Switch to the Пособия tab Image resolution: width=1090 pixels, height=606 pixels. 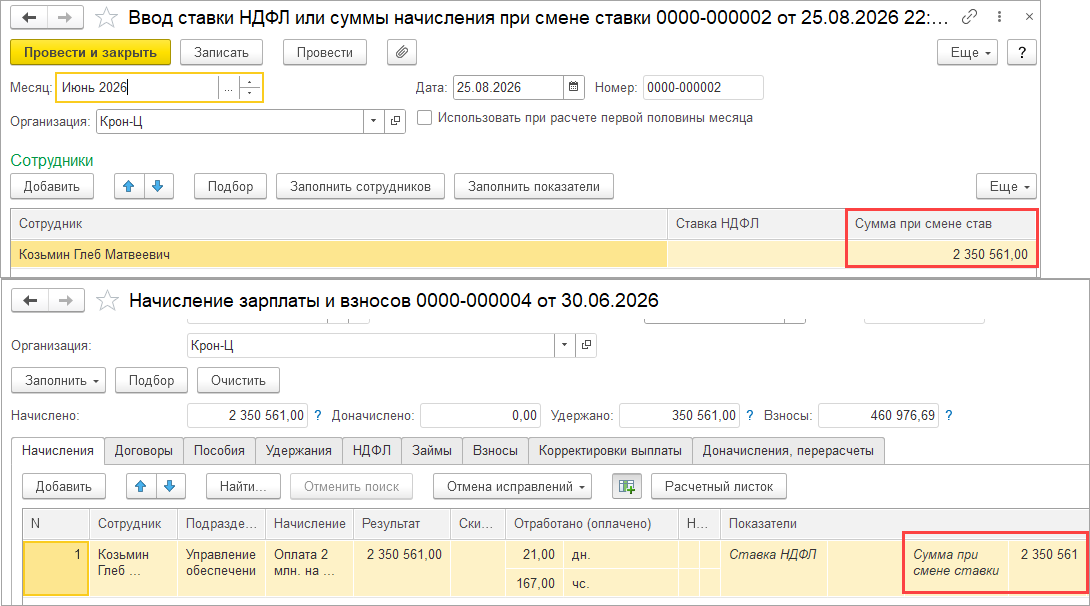(219, 450)
